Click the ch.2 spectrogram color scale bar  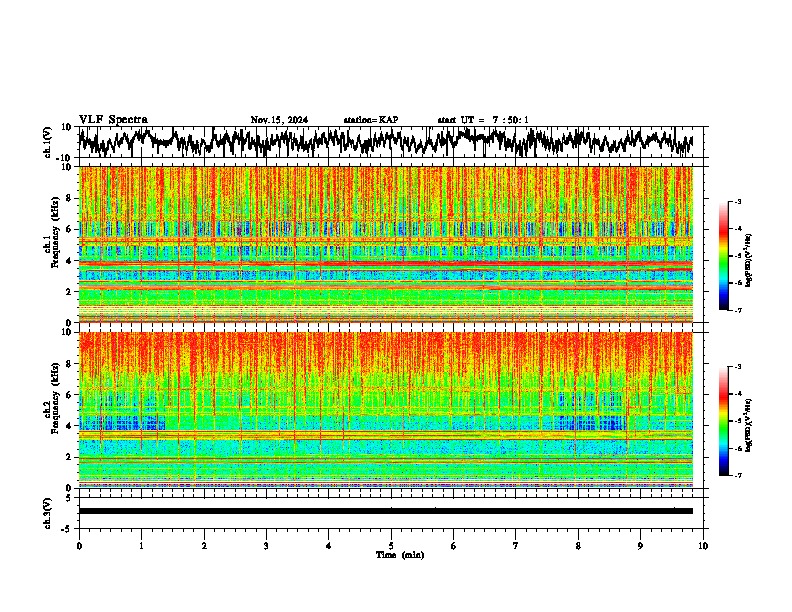[x=724, y=421]
